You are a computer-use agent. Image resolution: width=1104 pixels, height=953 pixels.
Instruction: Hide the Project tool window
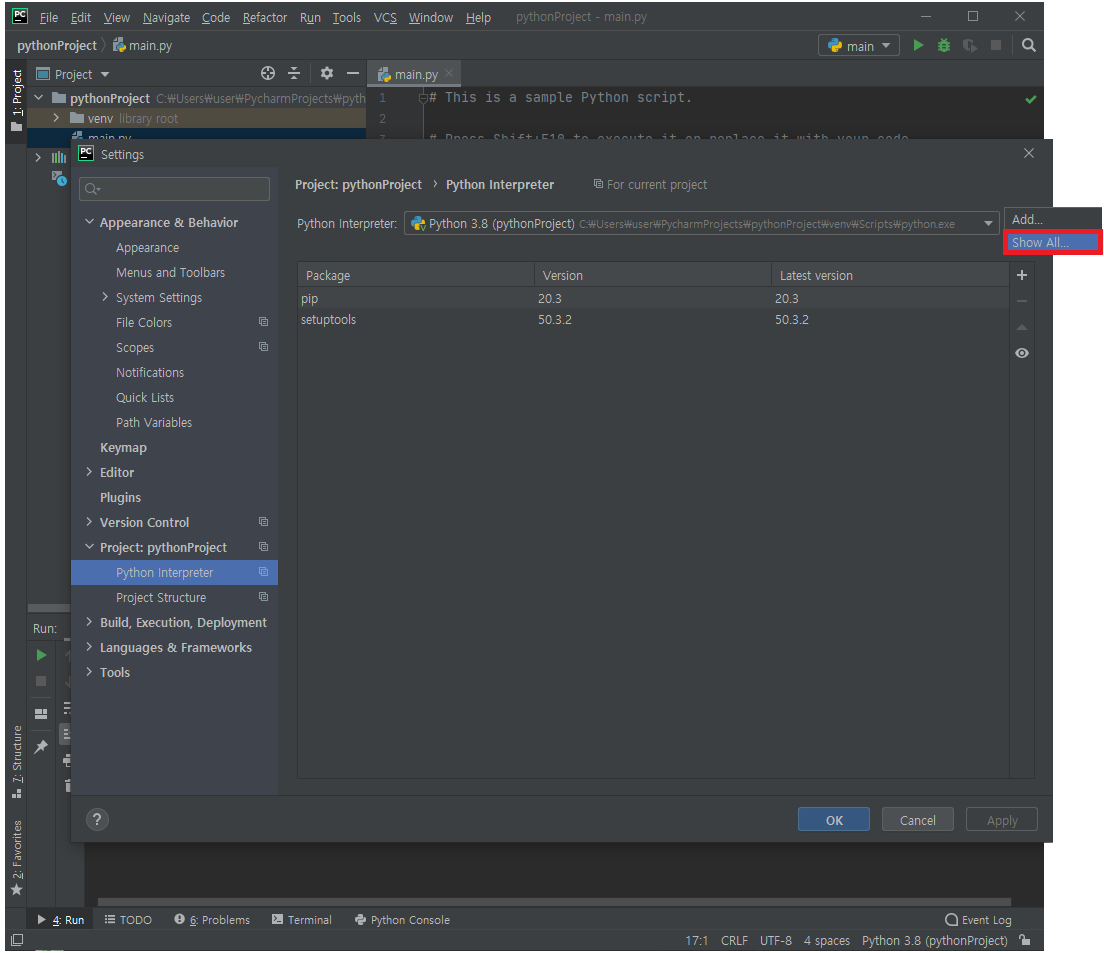pyautogui.click(x=353, y=73)
